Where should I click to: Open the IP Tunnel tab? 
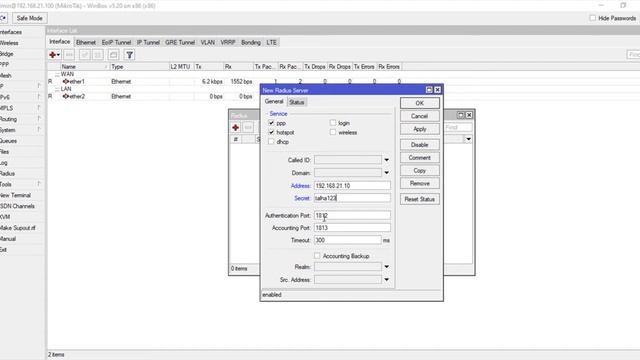(148, 42)
